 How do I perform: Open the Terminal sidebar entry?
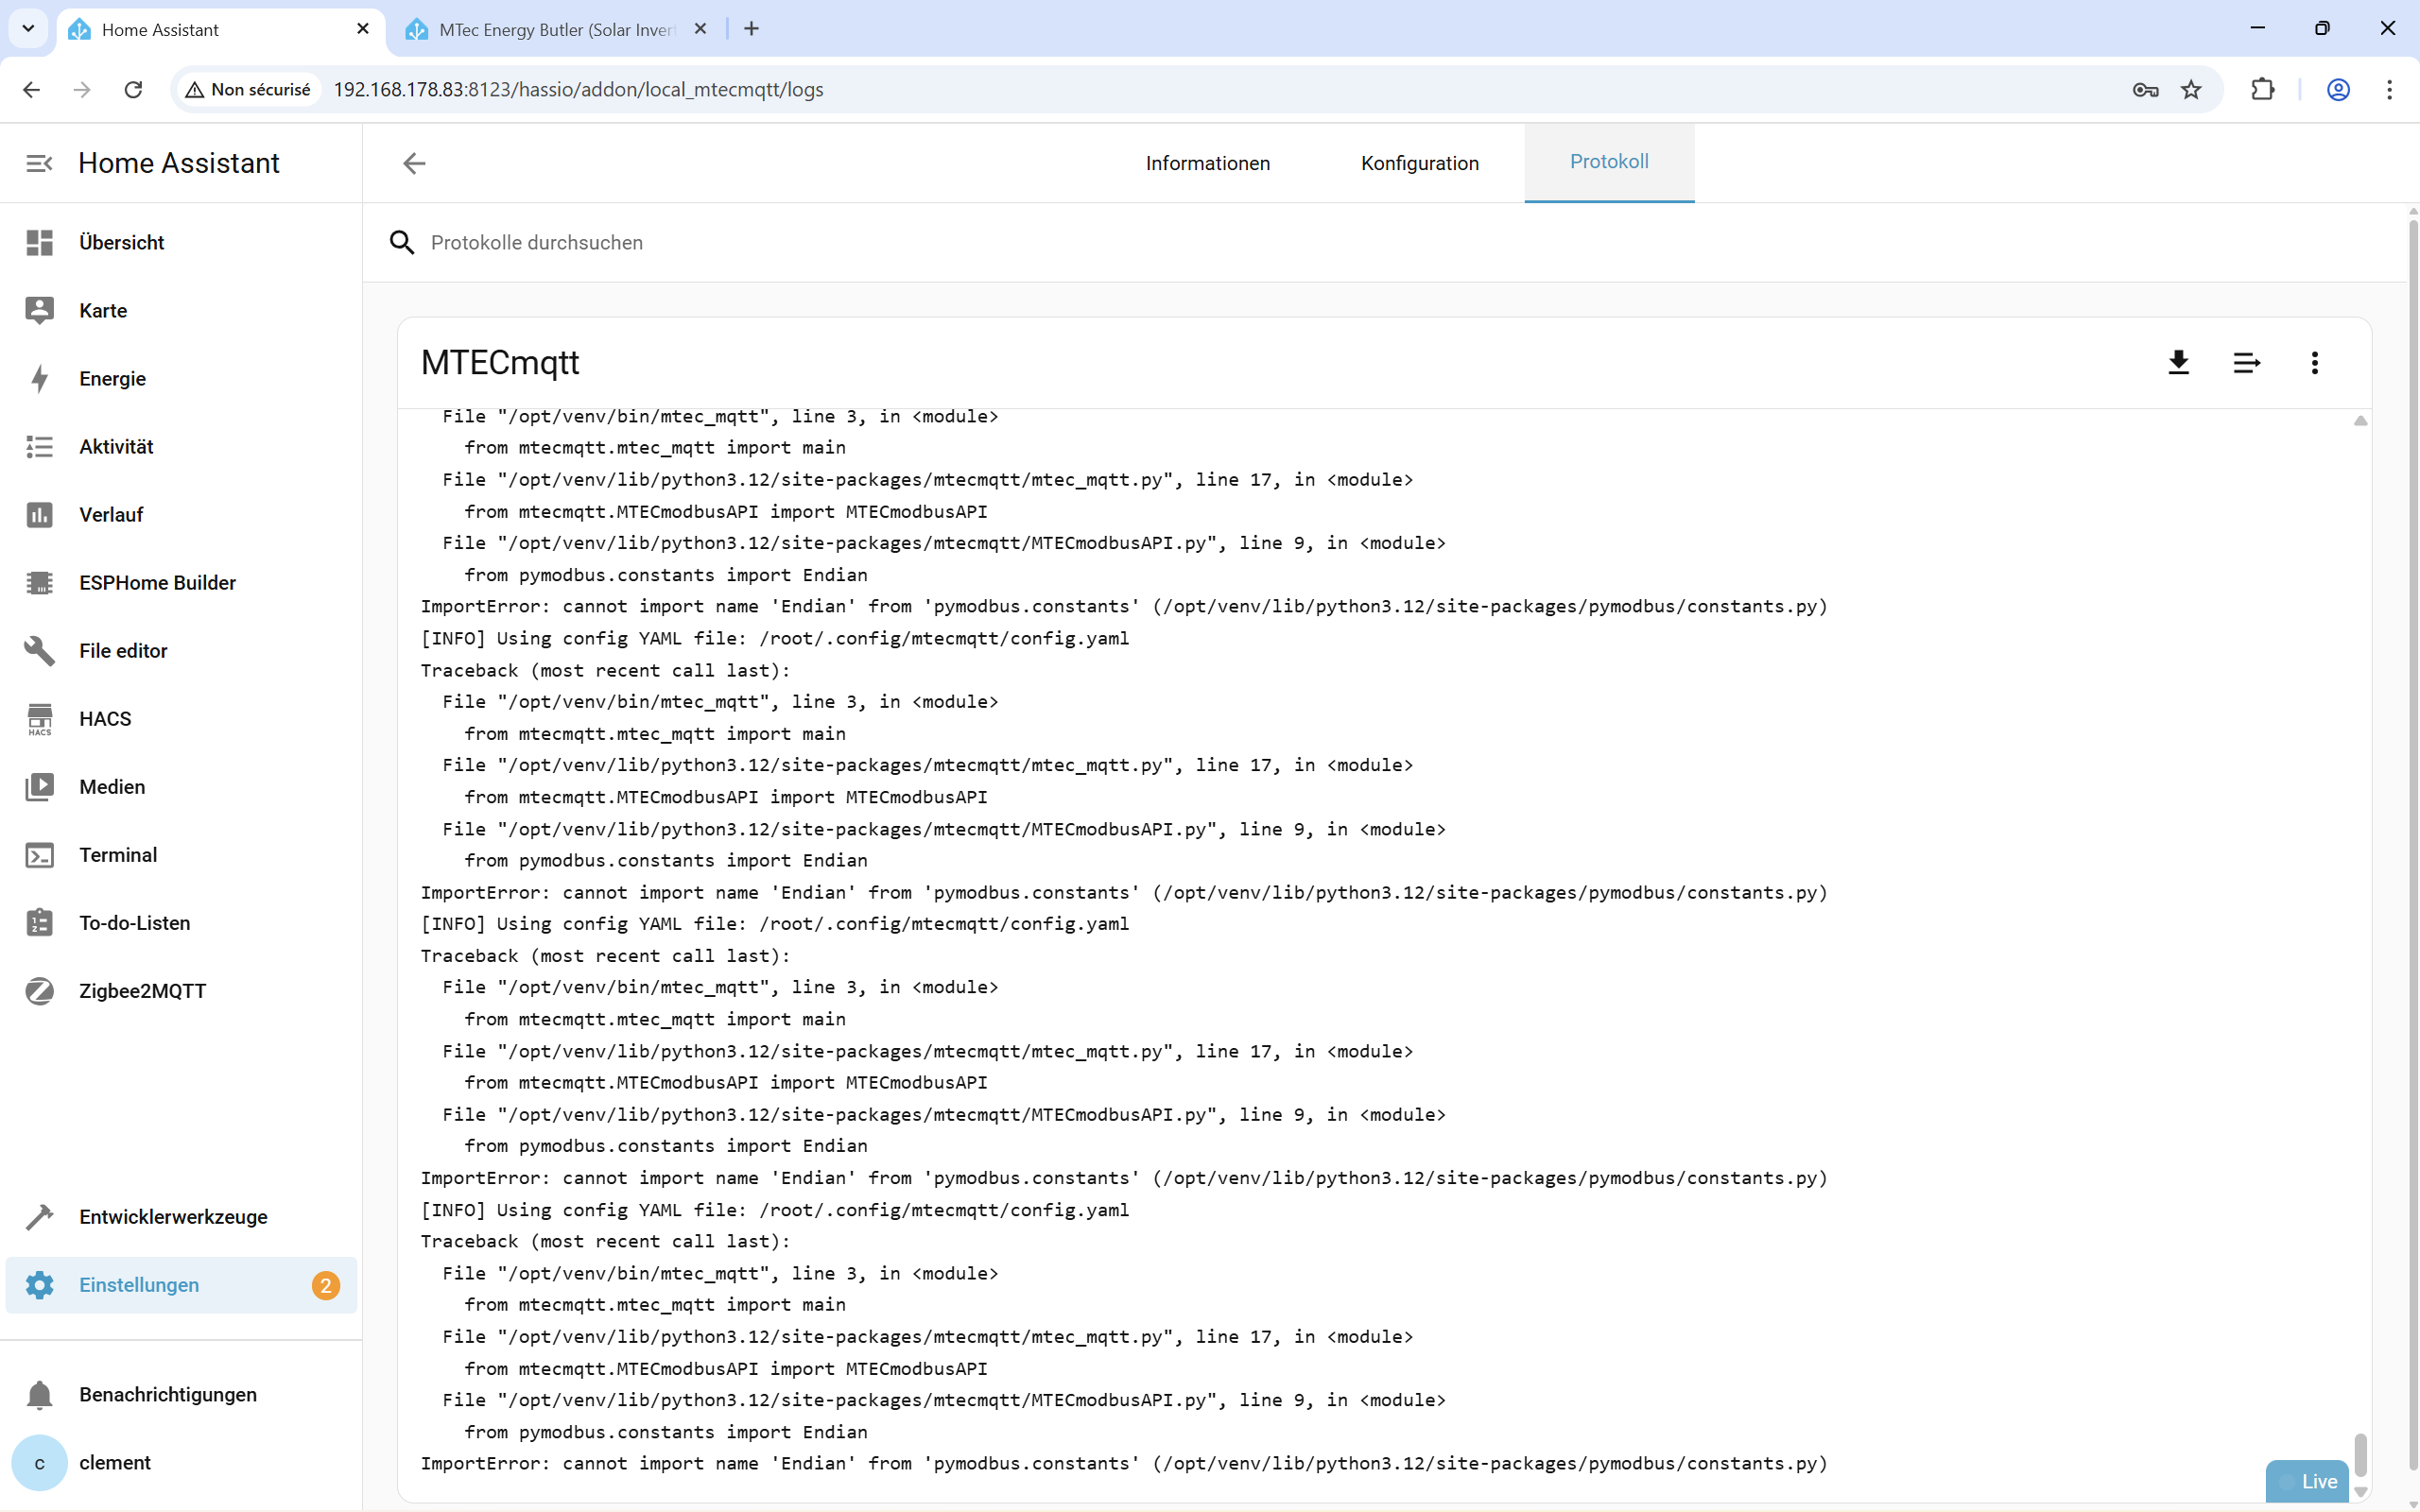point(118,855)
